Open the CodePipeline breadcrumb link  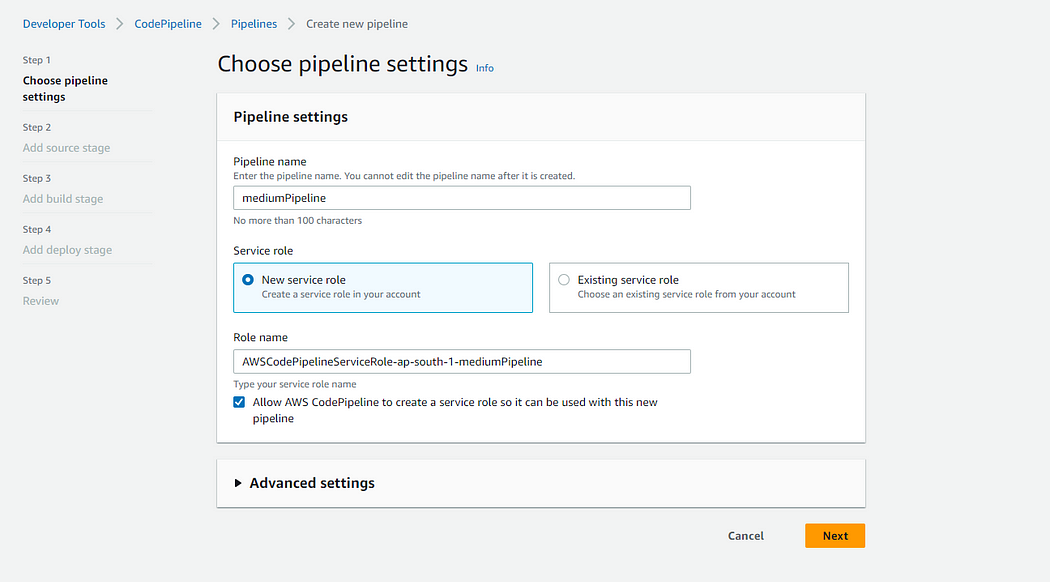[x=167, y=23]
